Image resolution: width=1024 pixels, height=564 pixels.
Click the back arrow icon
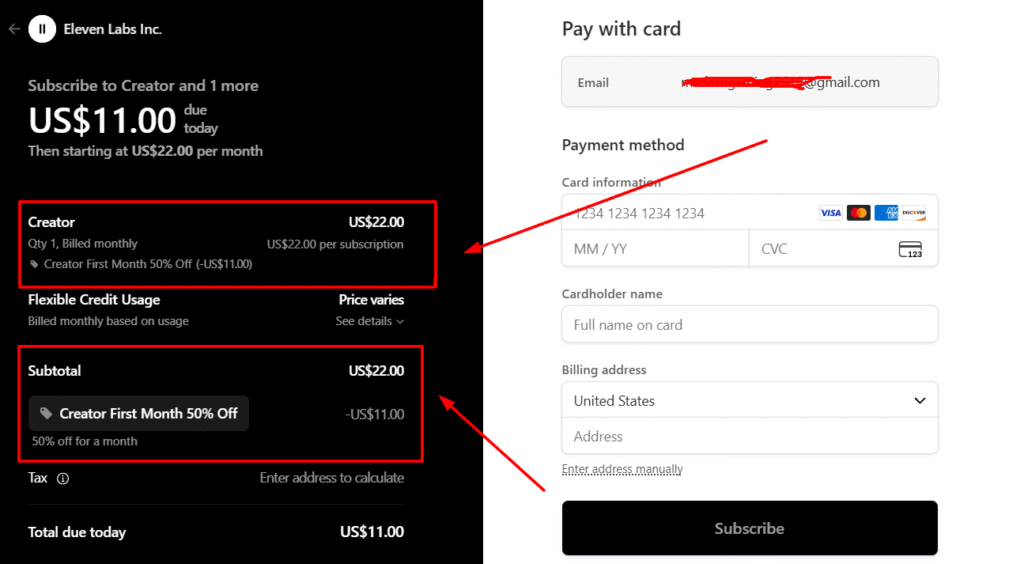point(14,29)
